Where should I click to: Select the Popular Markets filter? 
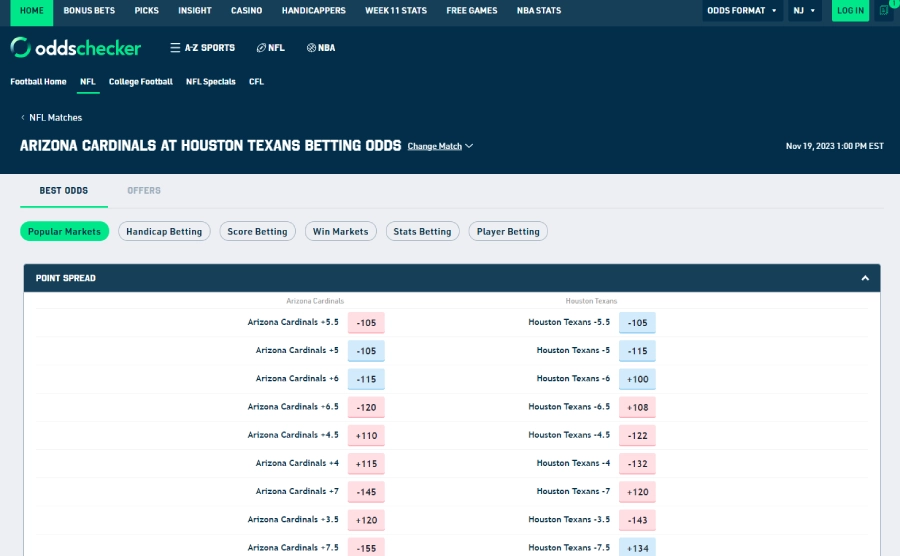coord(64,231)
